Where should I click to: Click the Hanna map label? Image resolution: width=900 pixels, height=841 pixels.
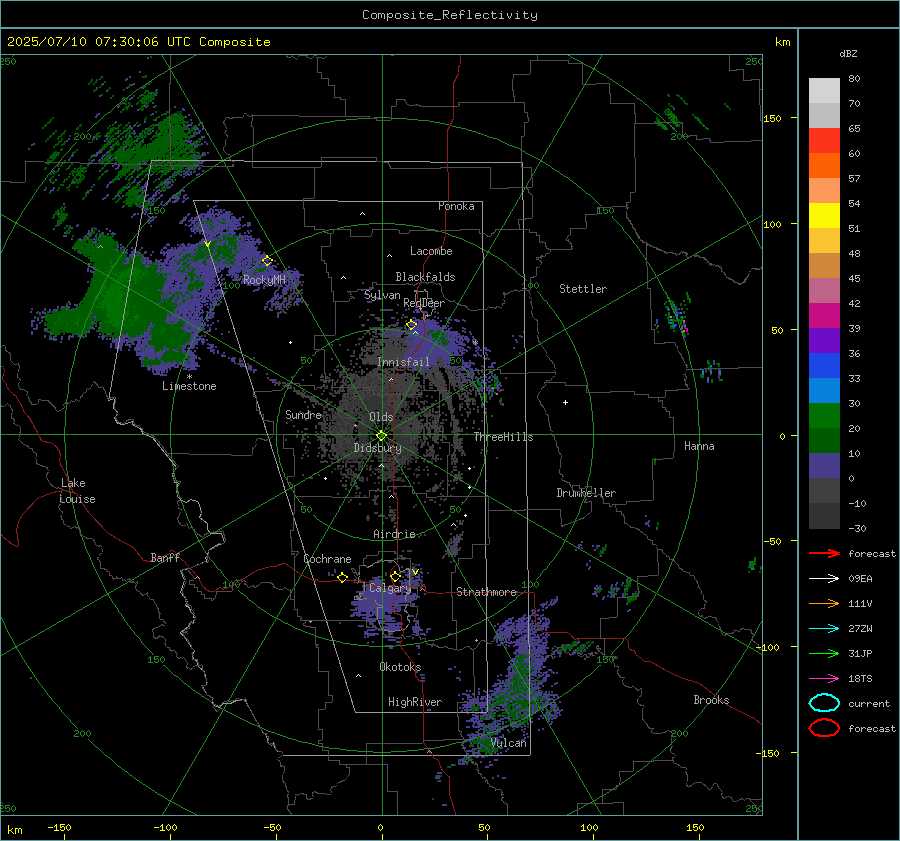click(x=699, y=446)
